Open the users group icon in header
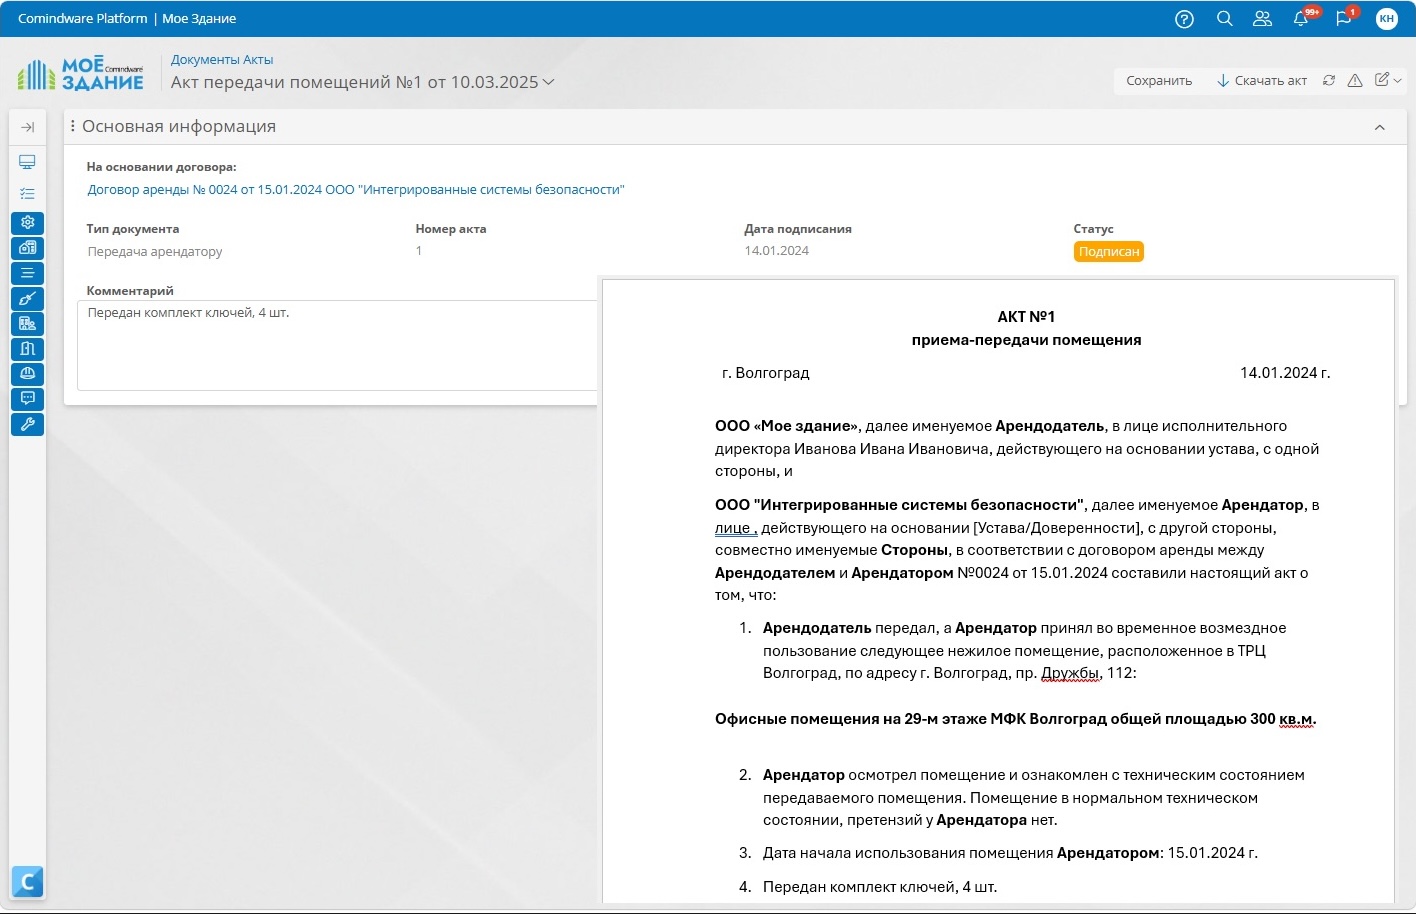1416x914 pixels. pos(1262,19)
